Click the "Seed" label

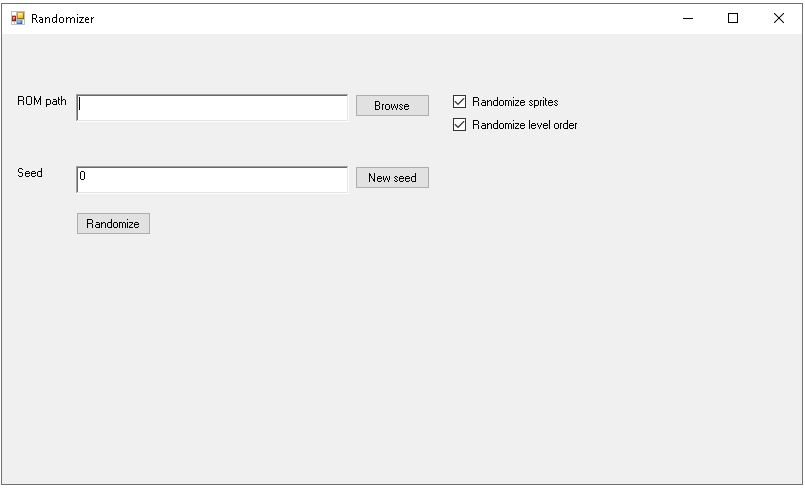tap(30, 173)
